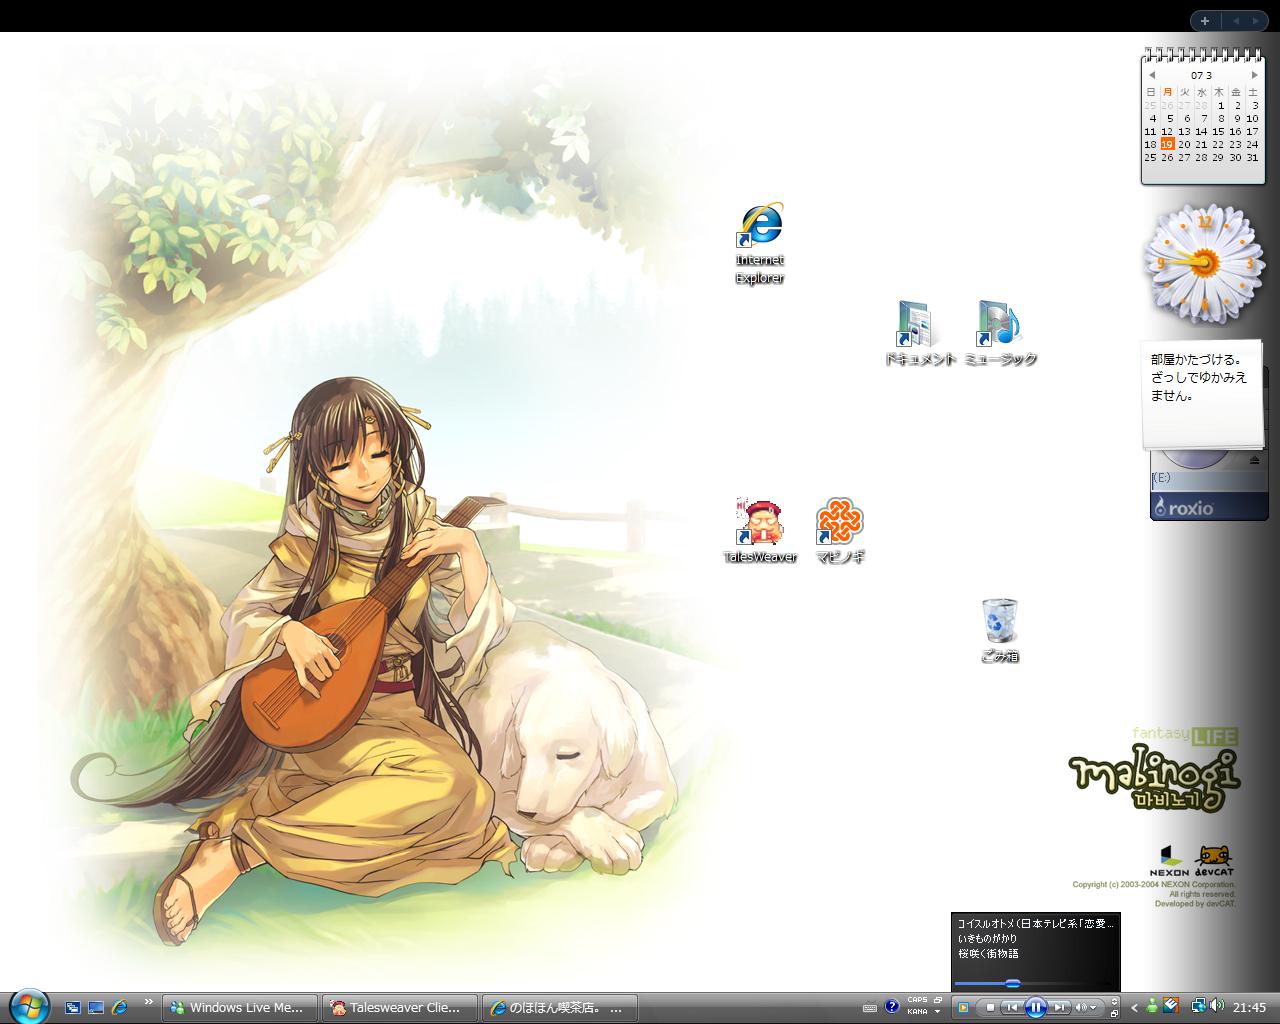The height and width of the screenshot is (1024, 1280).
Task: Open the network connection tray icon
Action: click(x=1199, y=1006)
